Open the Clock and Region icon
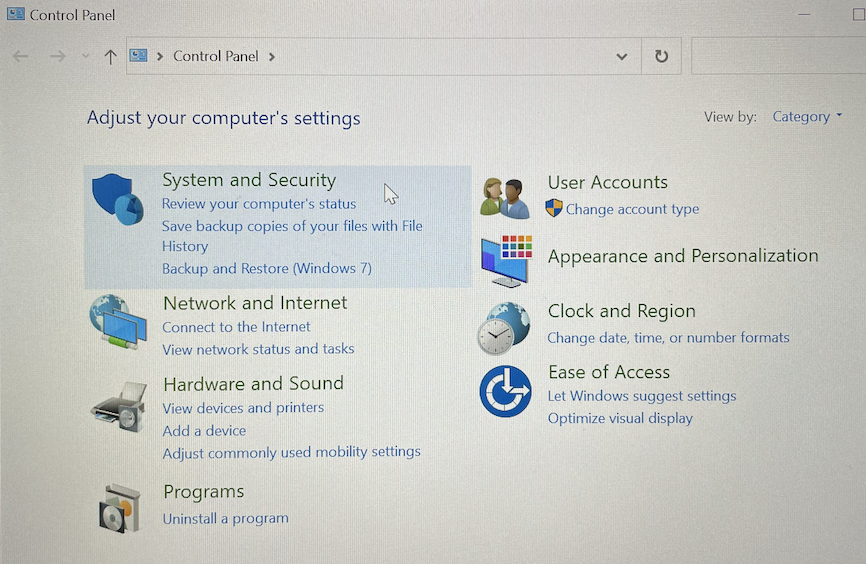This screenshot has width=866, height=564. [504, 329]
